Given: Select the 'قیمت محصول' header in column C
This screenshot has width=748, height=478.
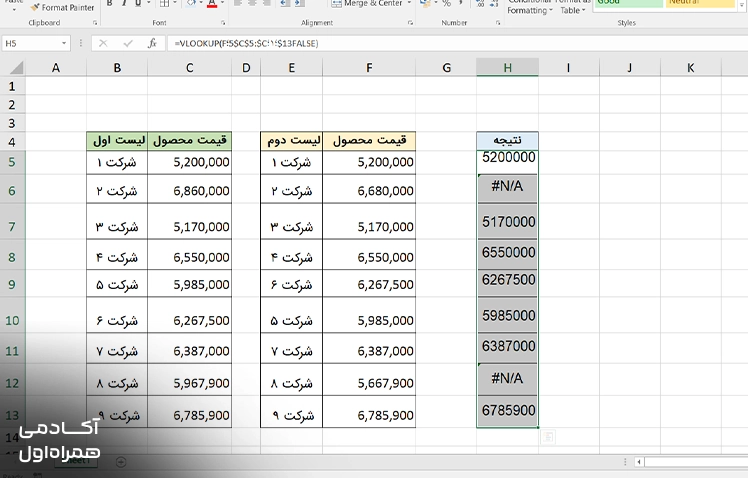Looking at the screenshot, I should pos(189,141).
